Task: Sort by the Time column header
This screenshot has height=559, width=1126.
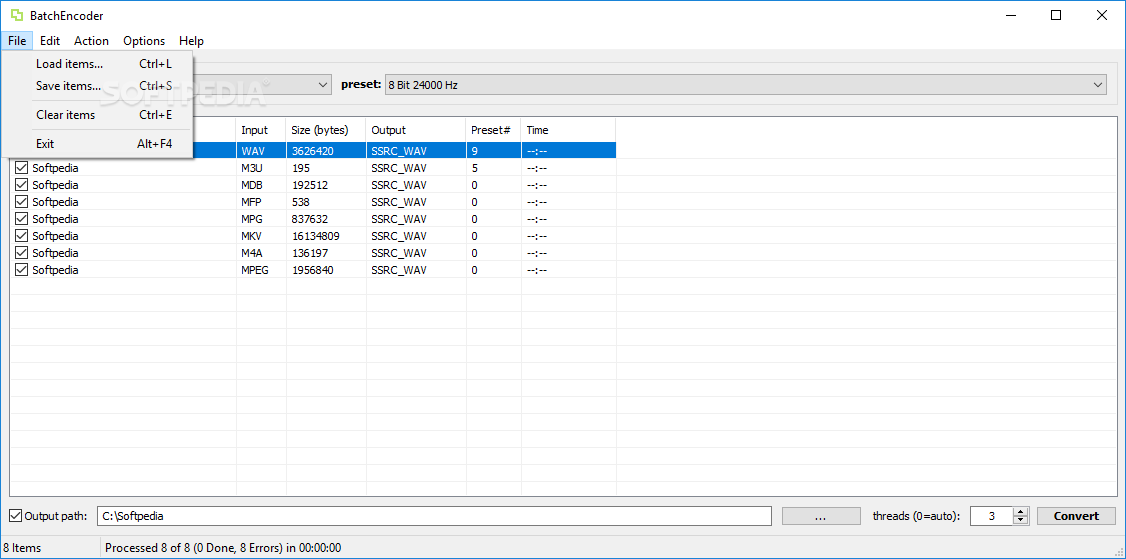Action: [x=569, y=130]
